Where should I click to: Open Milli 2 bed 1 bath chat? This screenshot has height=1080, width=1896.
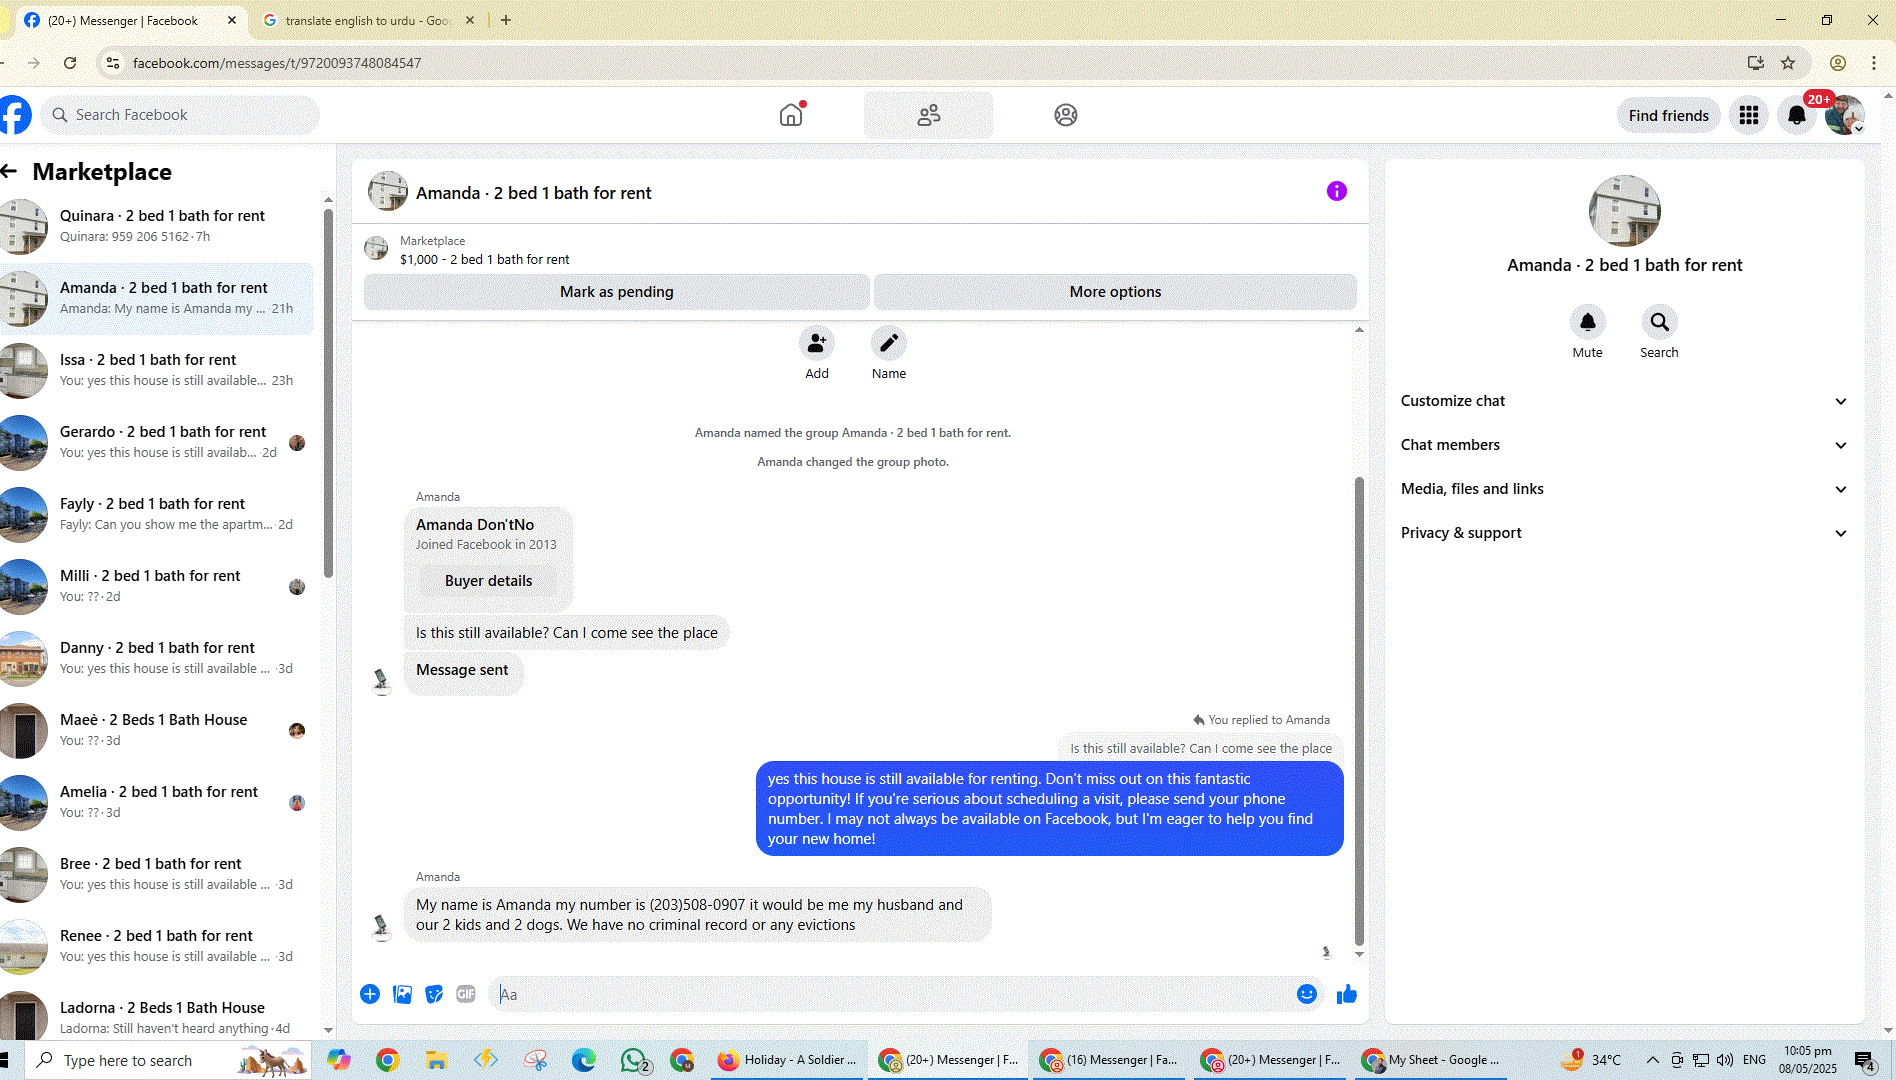pos(157,586)
